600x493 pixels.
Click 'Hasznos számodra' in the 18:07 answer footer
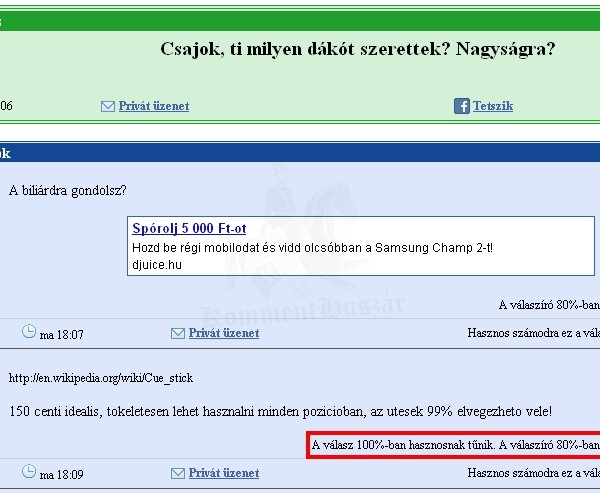click(x=533, y=333)
